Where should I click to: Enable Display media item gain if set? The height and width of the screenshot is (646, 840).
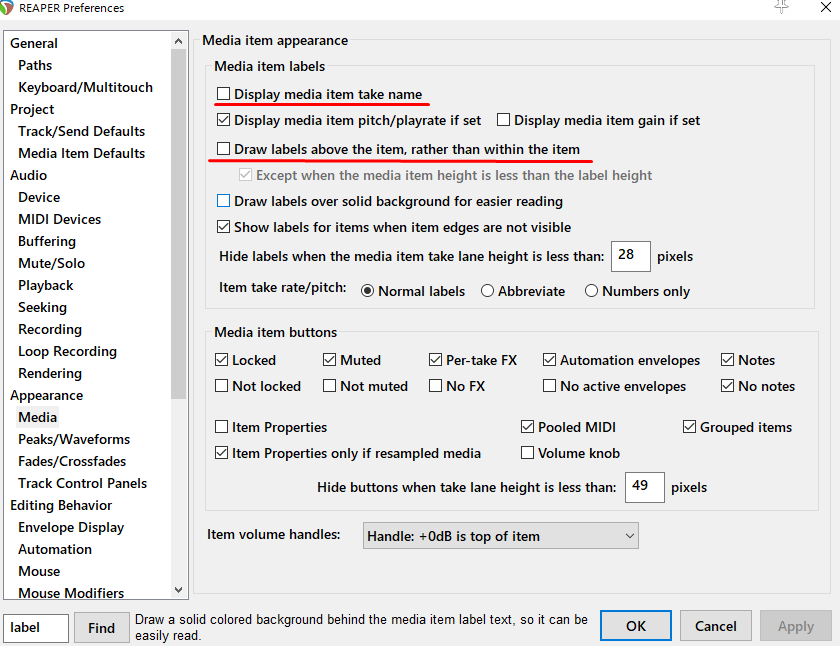pos(503,119)
